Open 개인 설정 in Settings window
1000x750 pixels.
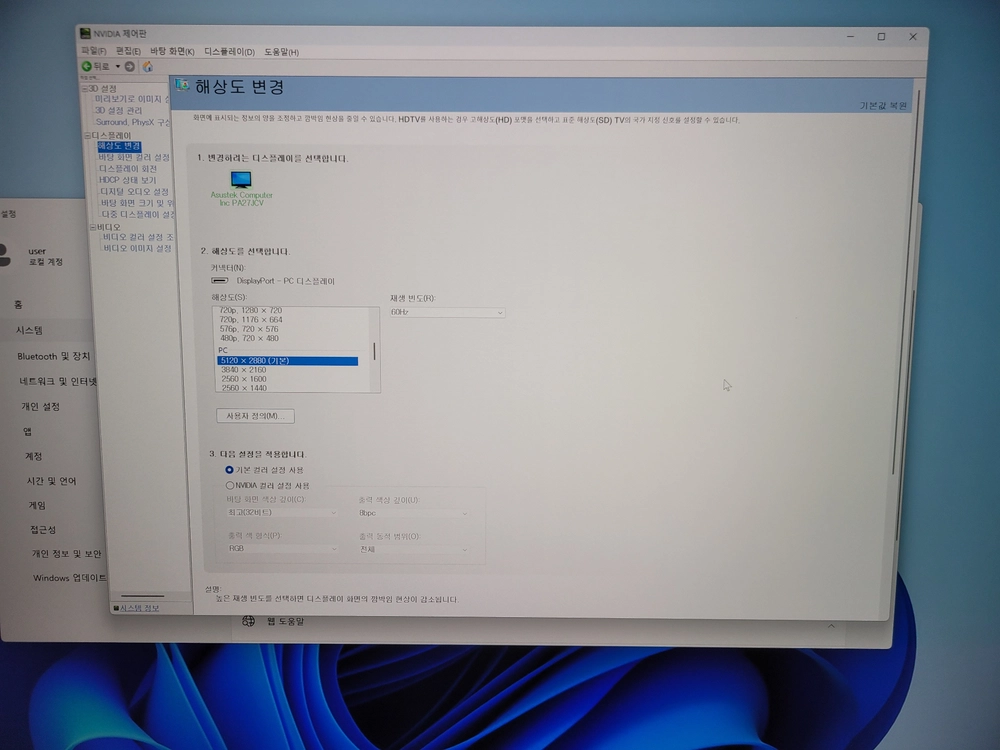click(40, 406)
